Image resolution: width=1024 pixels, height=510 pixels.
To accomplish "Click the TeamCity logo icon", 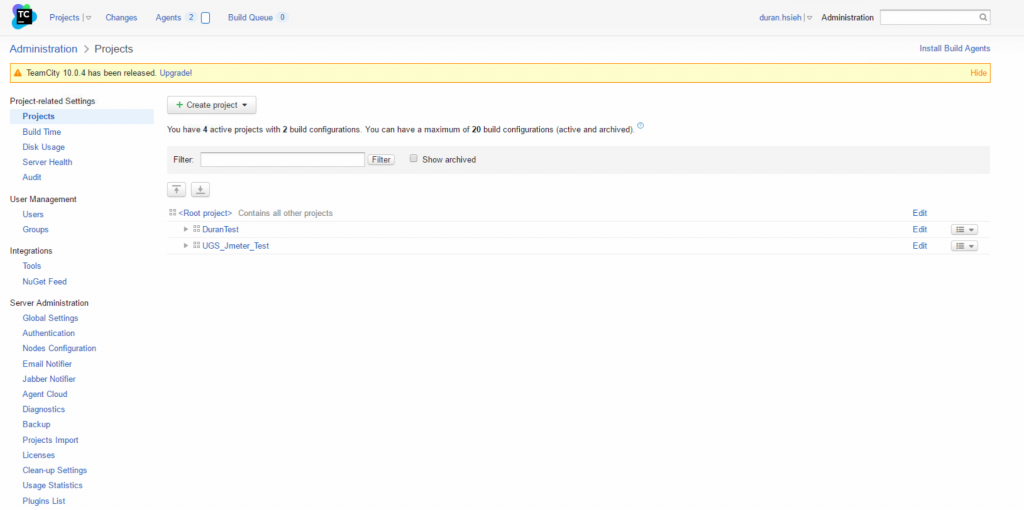I will tap(24, 16).
